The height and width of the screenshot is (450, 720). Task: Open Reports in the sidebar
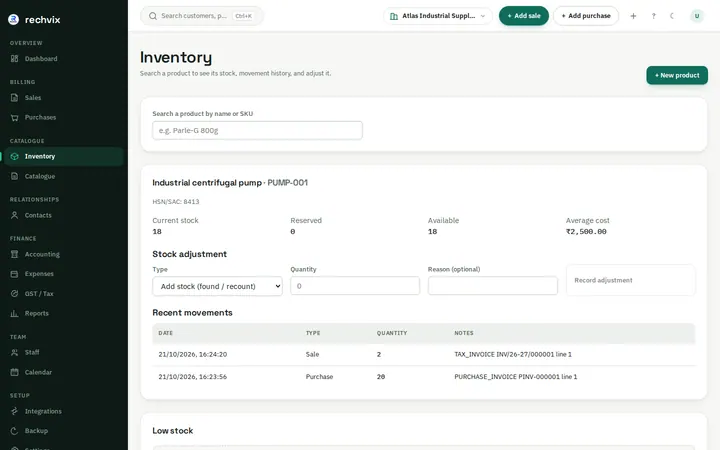tap(62, 314)
